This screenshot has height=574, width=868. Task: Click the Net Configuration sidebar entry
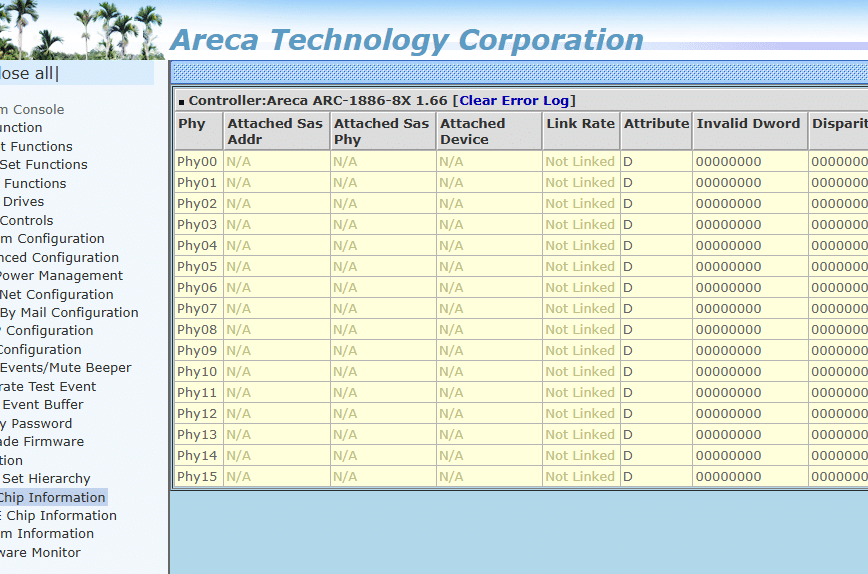(57, 295)
